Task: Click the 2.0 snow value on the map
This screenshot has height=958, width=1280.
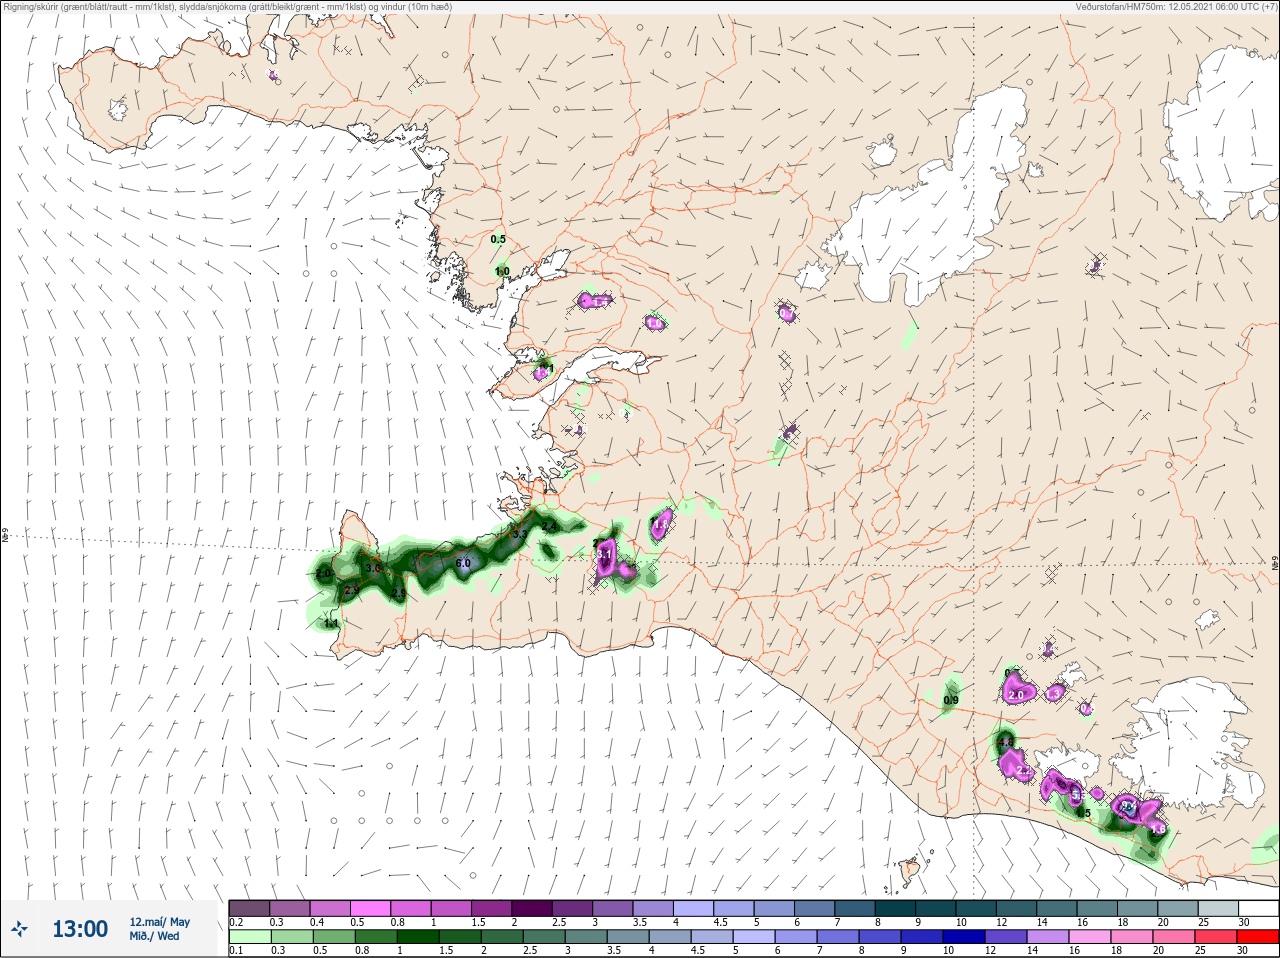Action: click(x=1018, y=694)
